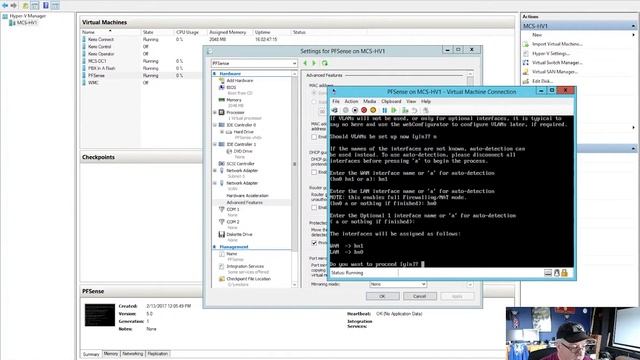Click the orange Save state toolbar icon

tap(373, 110)
